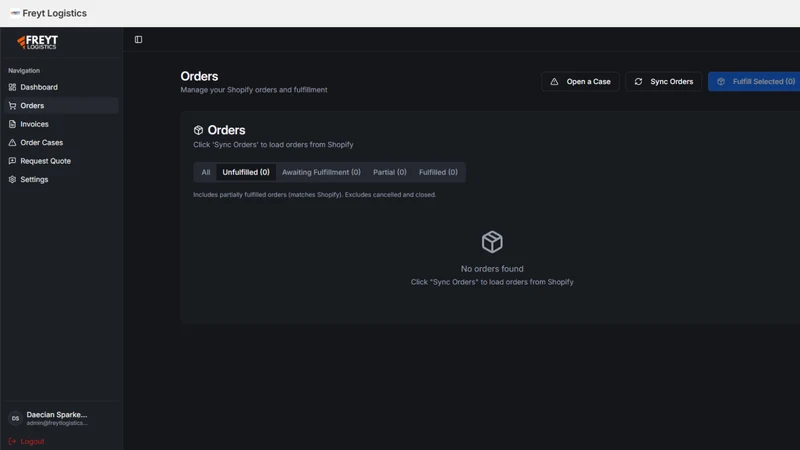Click the box icon in Fulfill Selected
Viewport: 800px width, 450px height.
pos(721,82)
